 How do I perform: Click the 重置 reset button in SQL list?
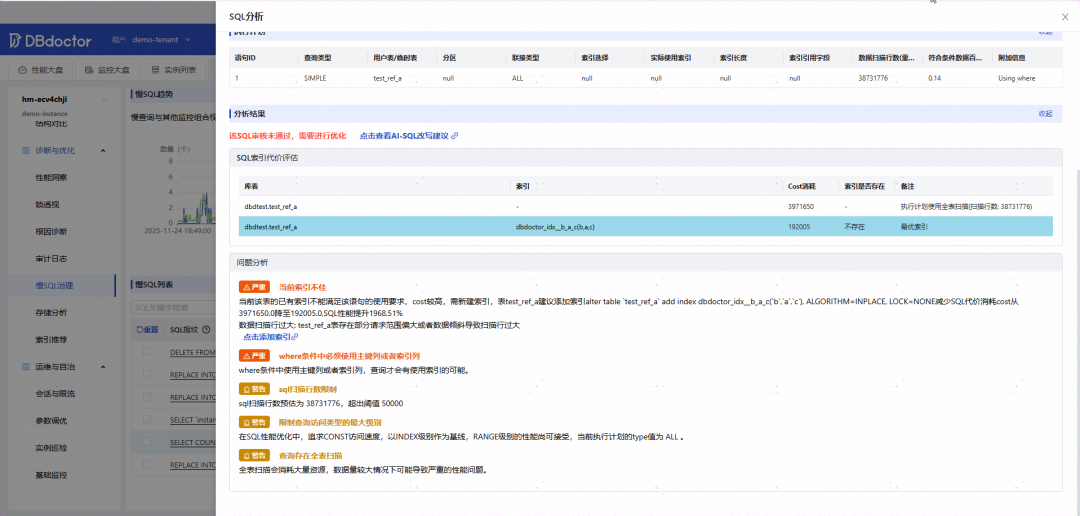147,329
